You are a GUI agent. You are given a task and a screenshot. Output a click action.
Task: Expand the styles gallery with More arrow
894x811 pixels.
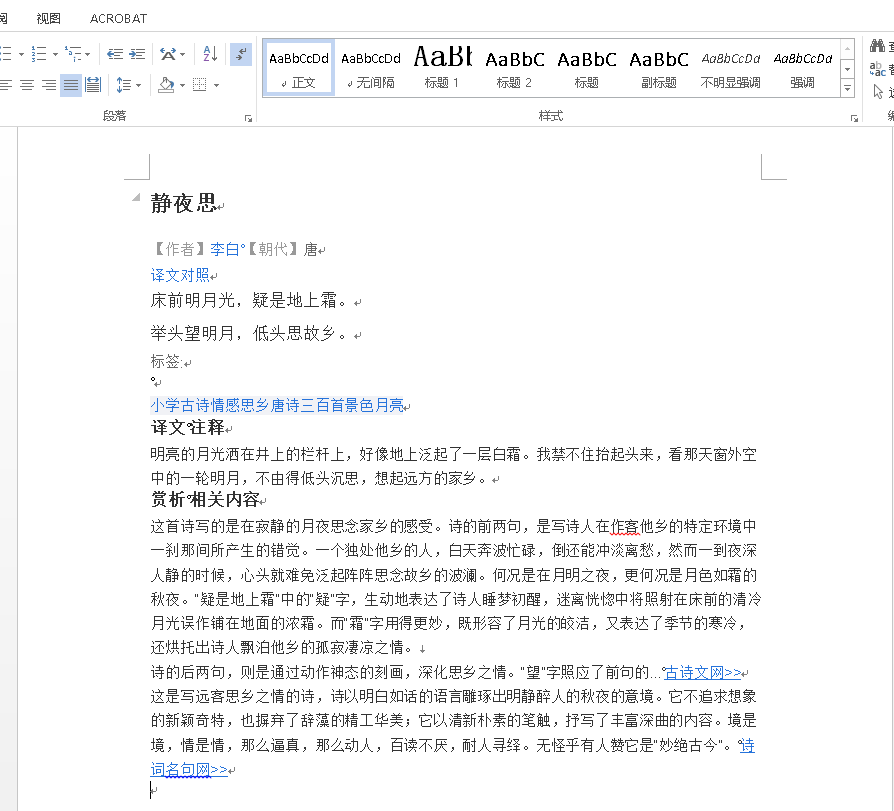pyautogui.click(x=847, y=88)
